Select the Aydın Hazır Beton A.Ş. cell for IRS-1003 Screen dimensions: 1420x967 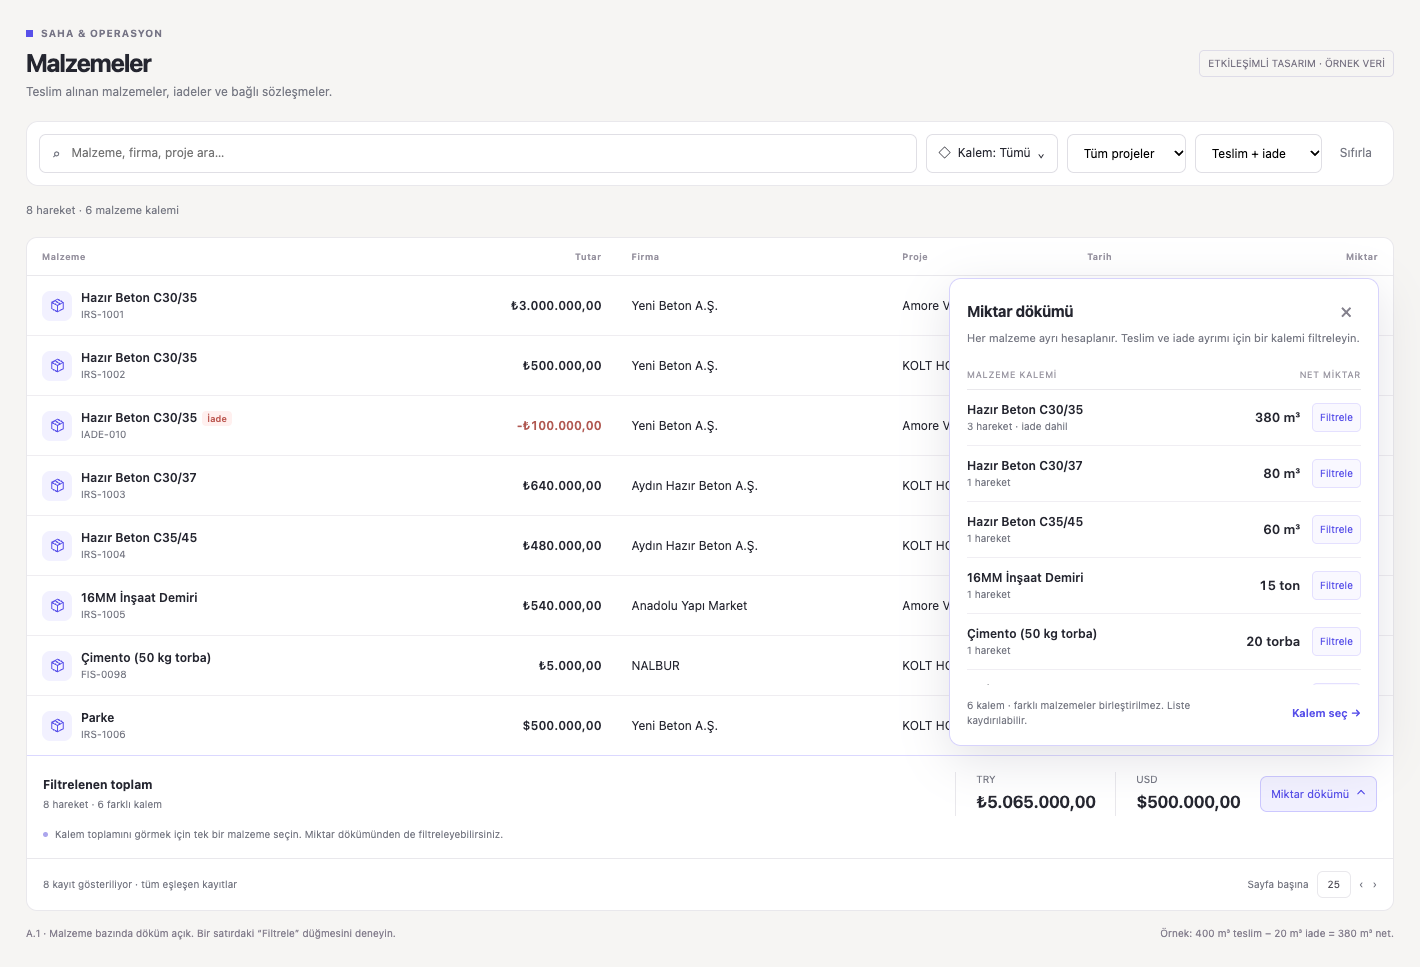[x=695, y=486]
